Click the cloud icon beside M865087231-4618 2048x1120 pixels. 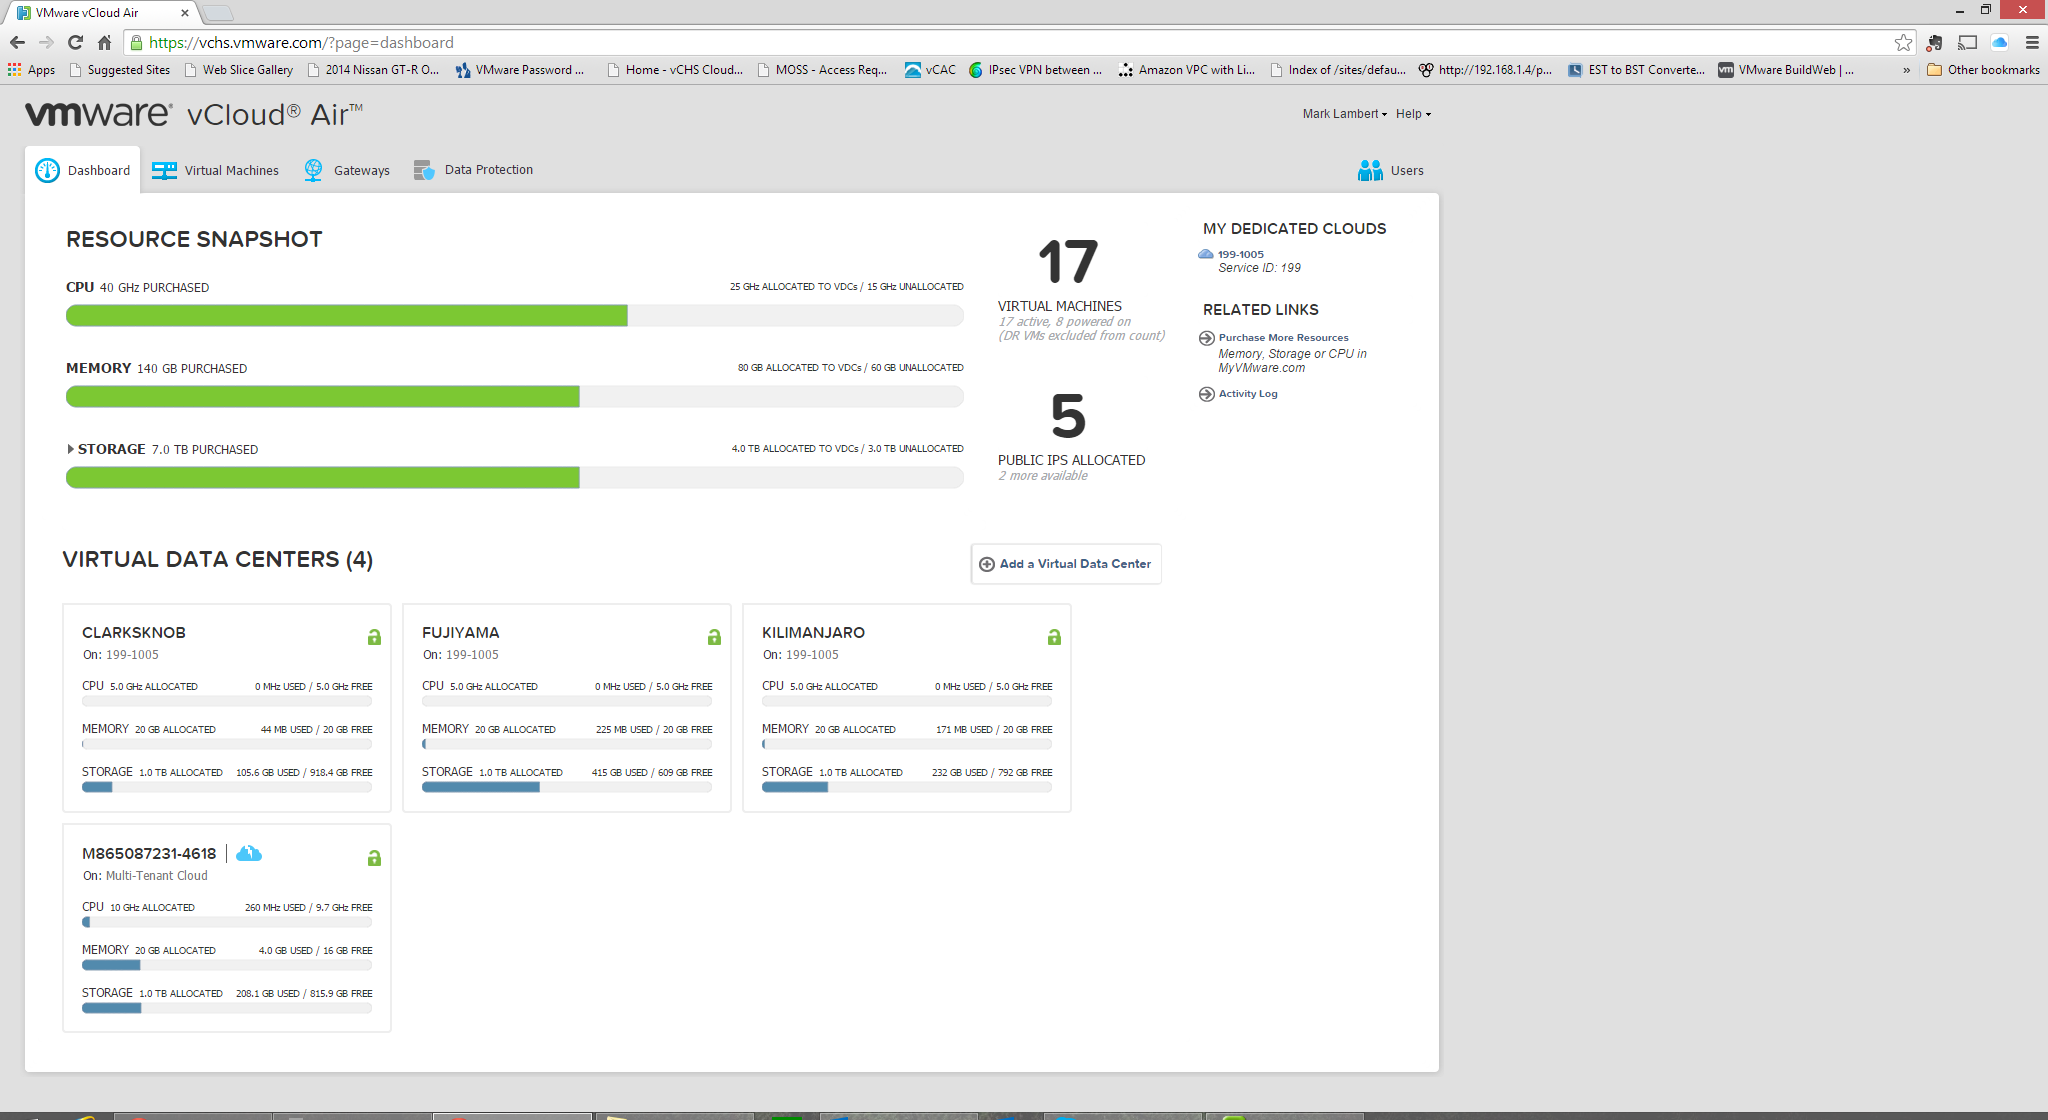[x=249, y=853]
